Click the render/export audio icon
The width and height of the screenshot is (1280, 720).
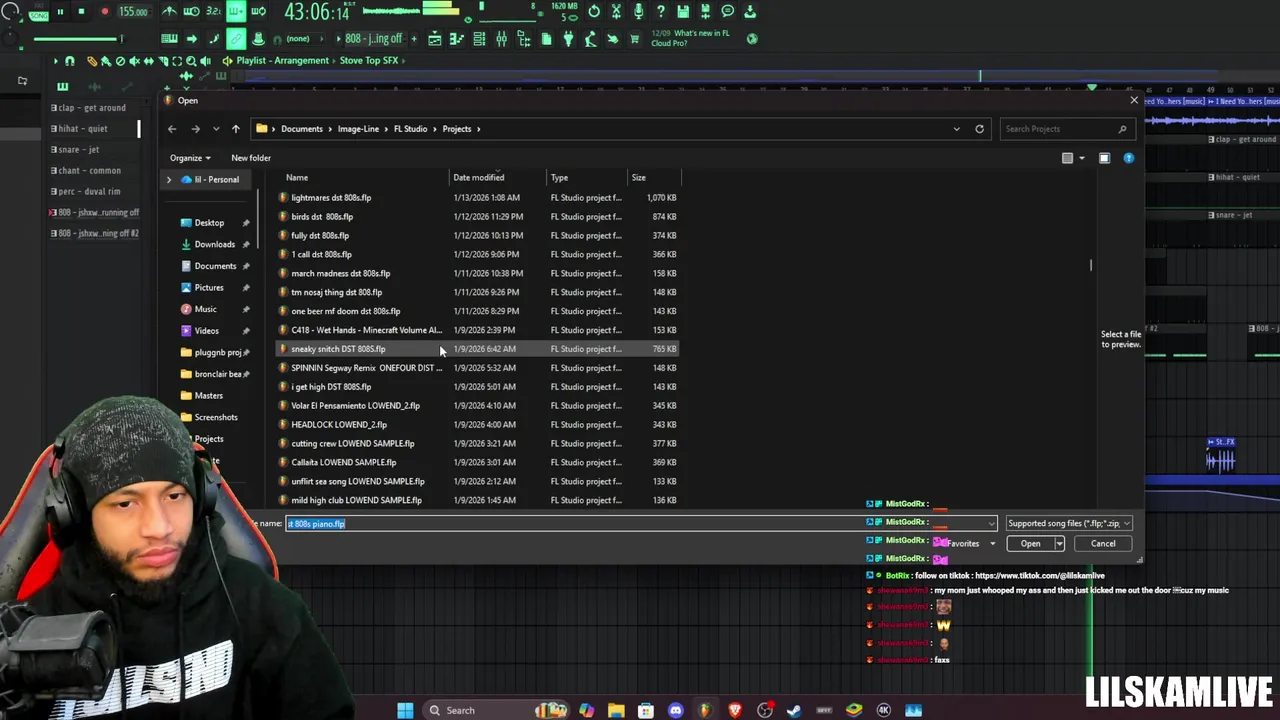tap(705, 12)
